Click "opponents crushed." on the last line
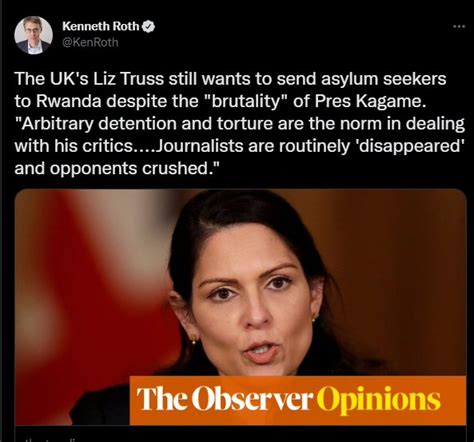Image resolution: width=474 pixels, height=442 pixels. click(x=136, y=169)
